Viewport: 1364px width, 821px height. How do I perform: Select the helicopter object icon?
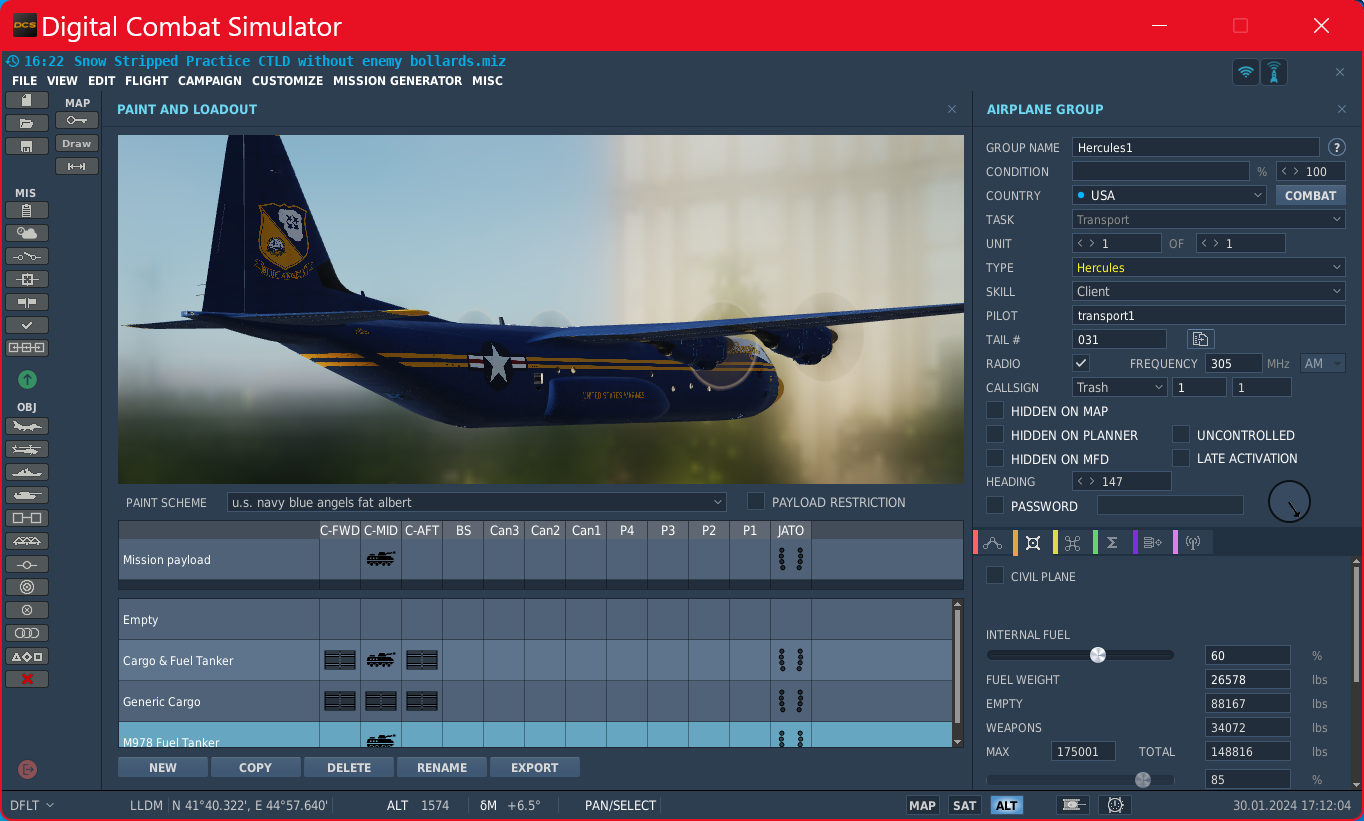tap(27, 449)
